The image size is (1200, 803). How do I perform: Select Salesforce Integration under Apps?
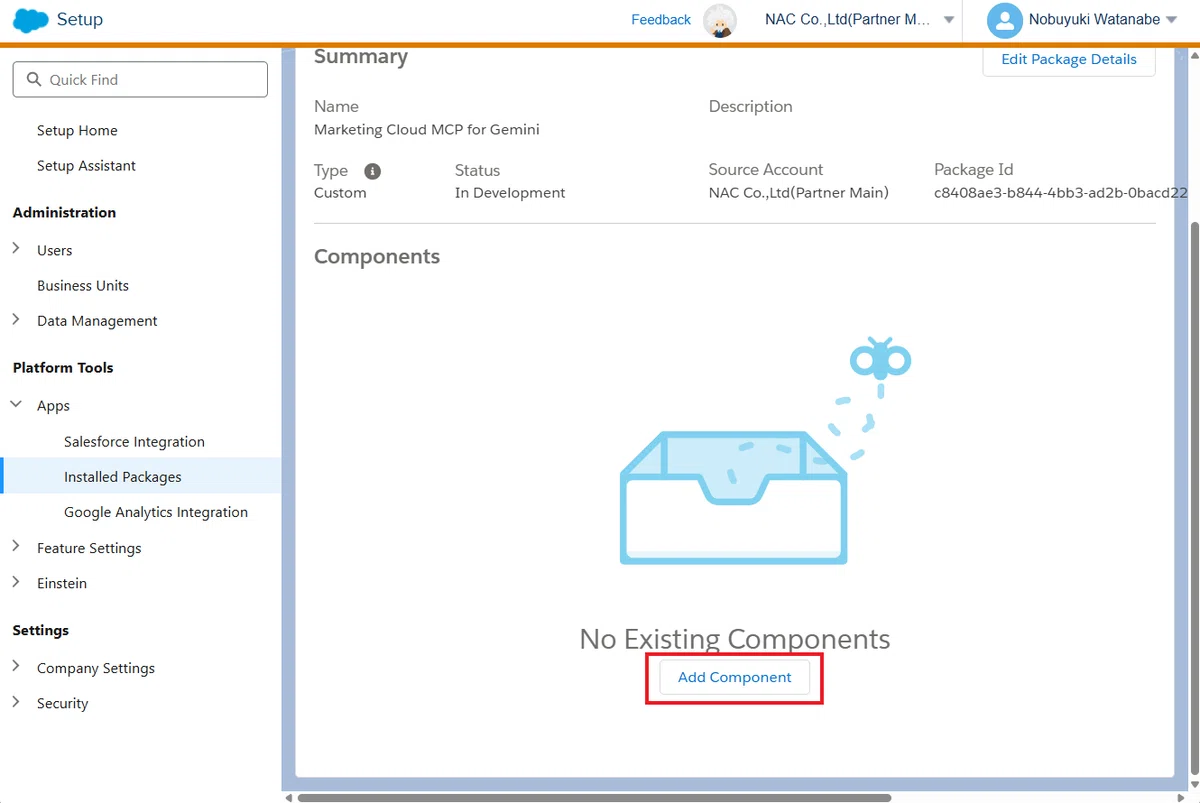click(x=134, y=442)
